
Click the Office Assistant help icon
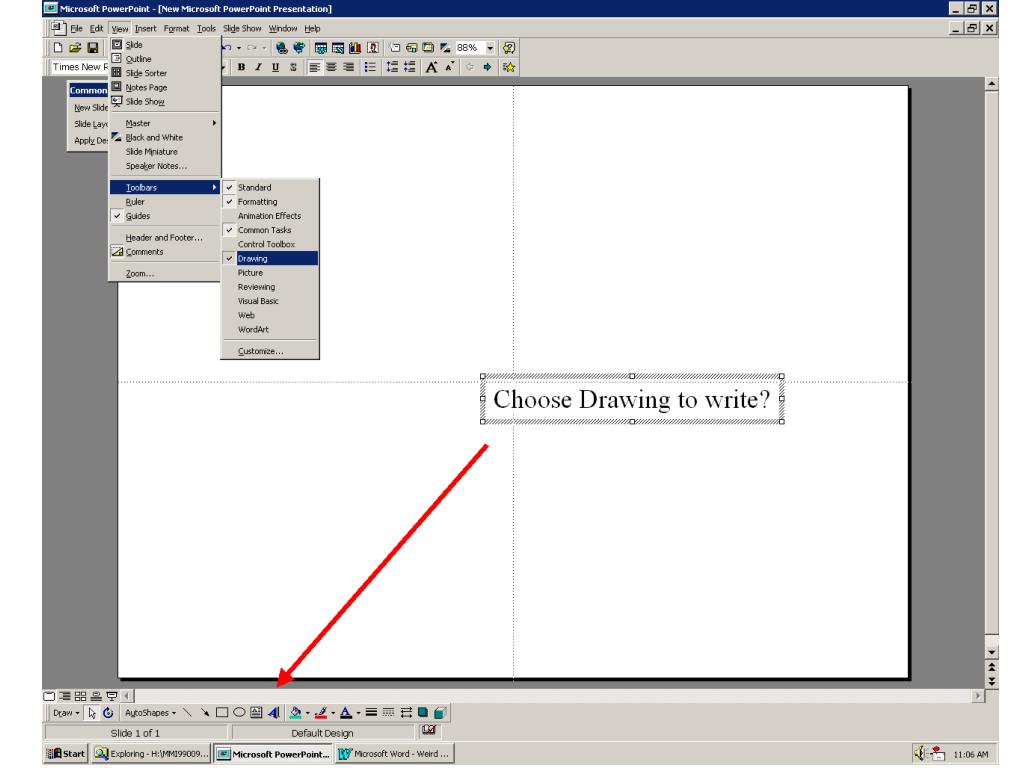(x=509, y=48)
